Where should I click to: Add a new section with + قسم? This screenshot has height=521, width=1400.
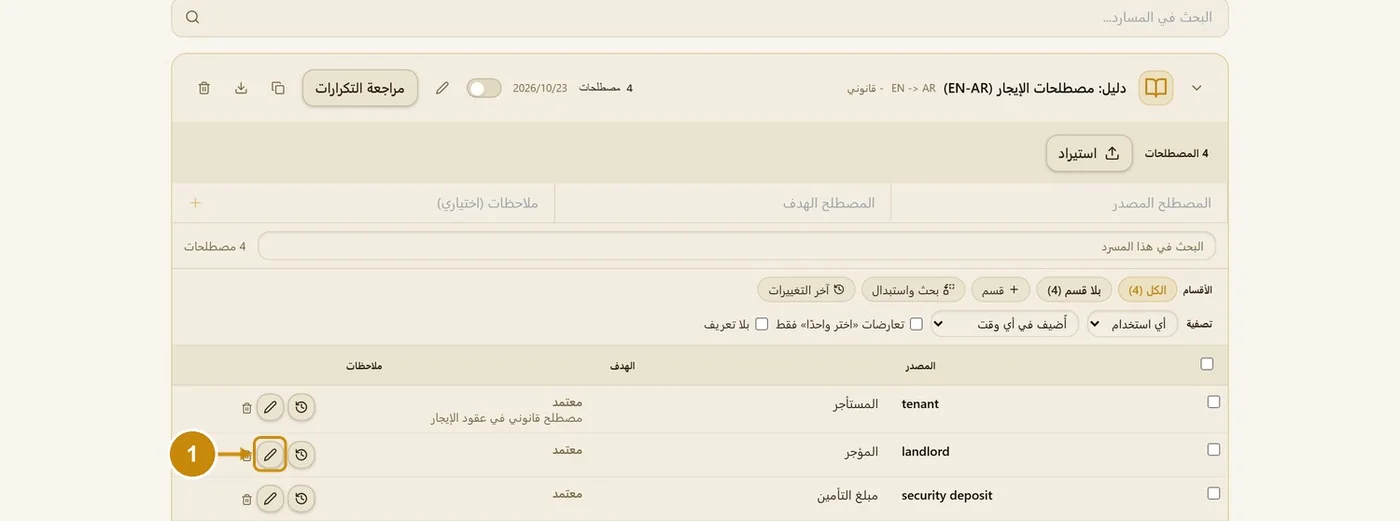1000,290
